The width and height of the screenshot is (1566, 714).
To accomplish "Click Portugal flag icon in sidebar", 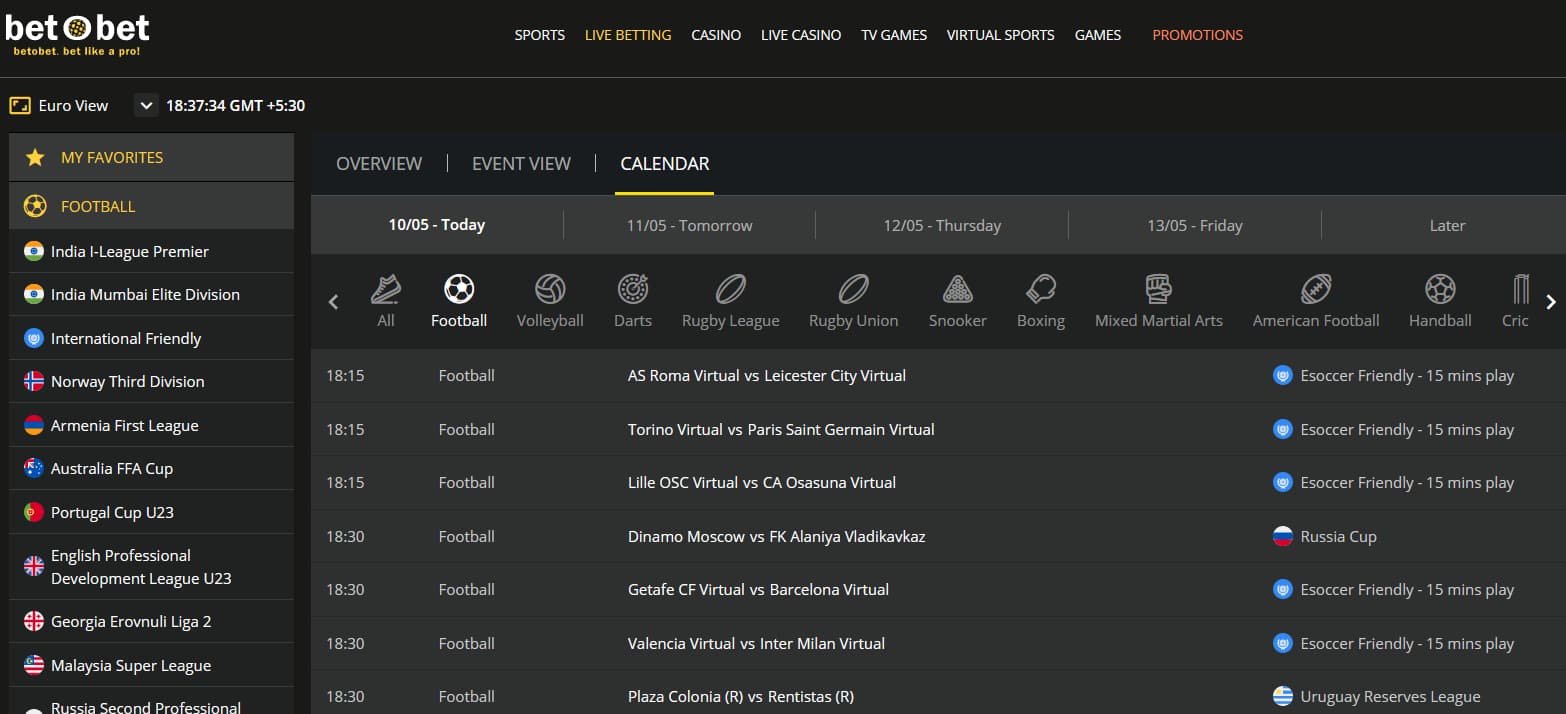I will pos(34,512).
